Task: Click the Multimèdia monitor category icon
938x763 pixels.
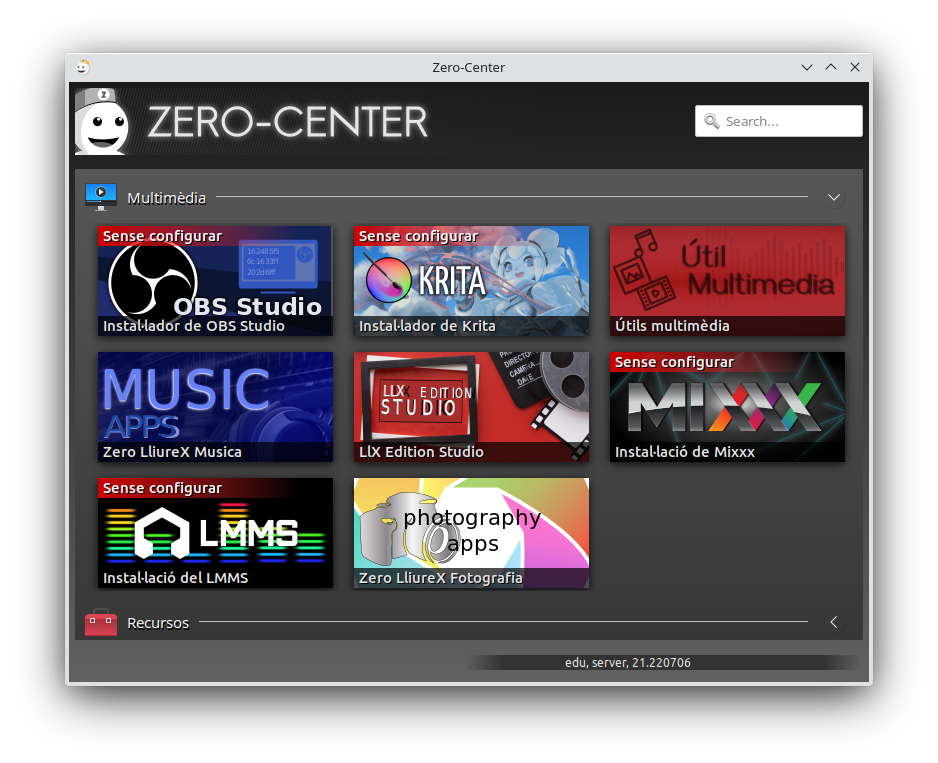Action: coord(101,197)
